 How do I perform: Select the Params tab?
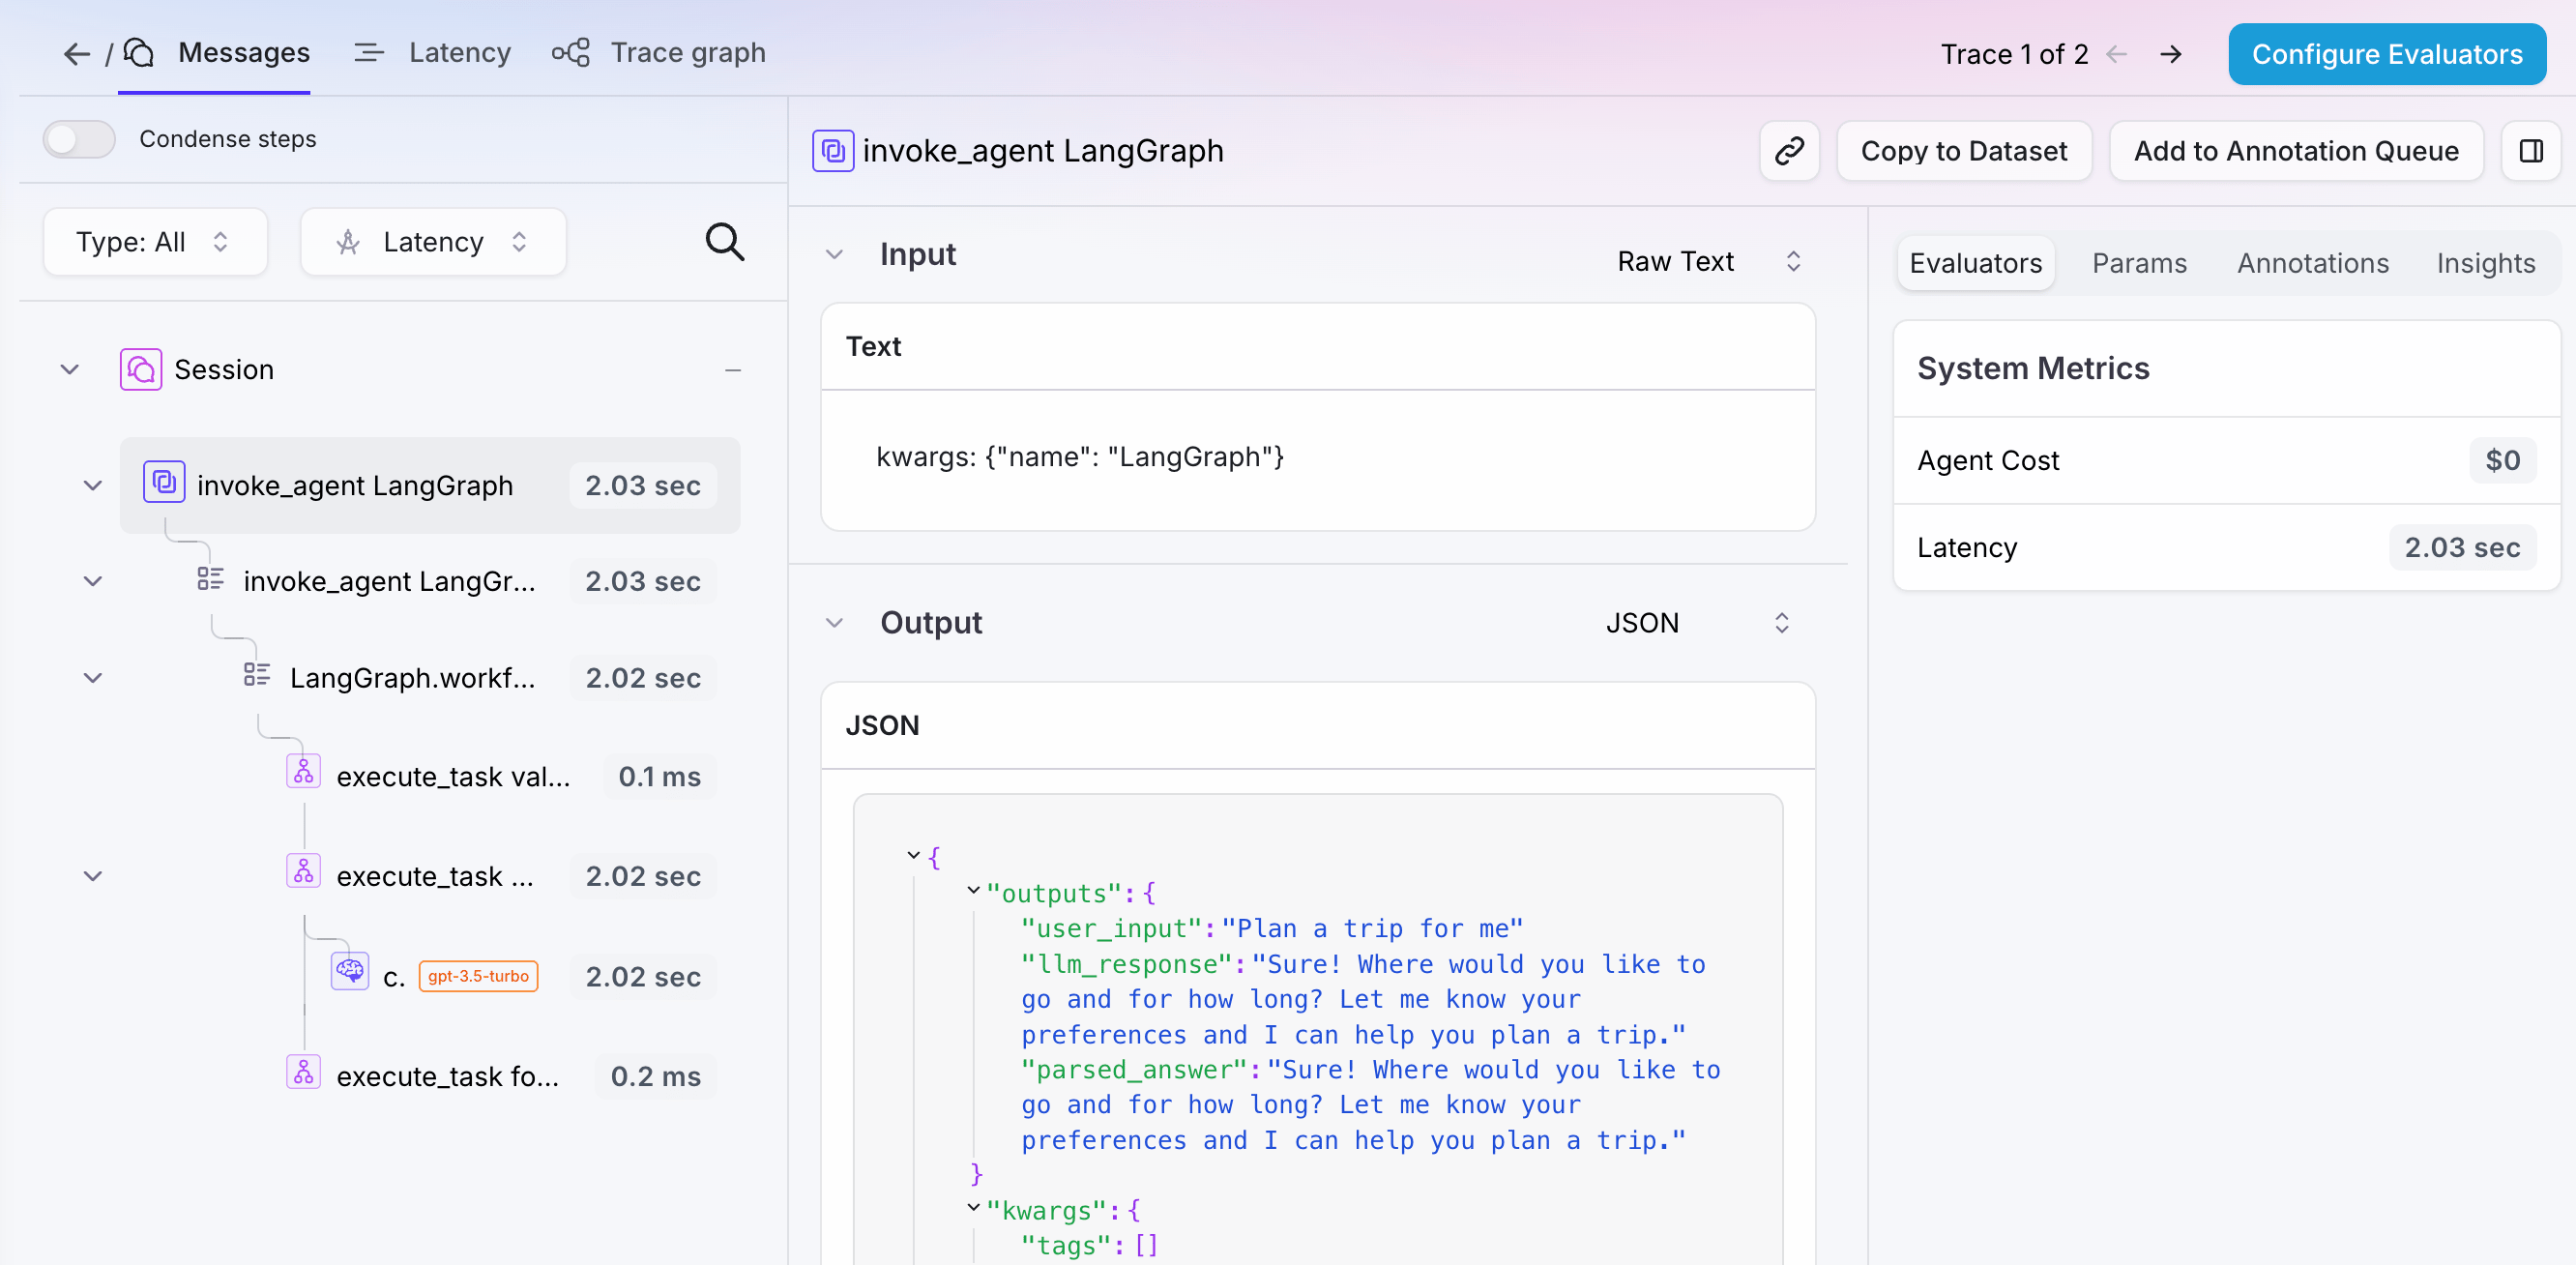click(x=2139, y=263)
